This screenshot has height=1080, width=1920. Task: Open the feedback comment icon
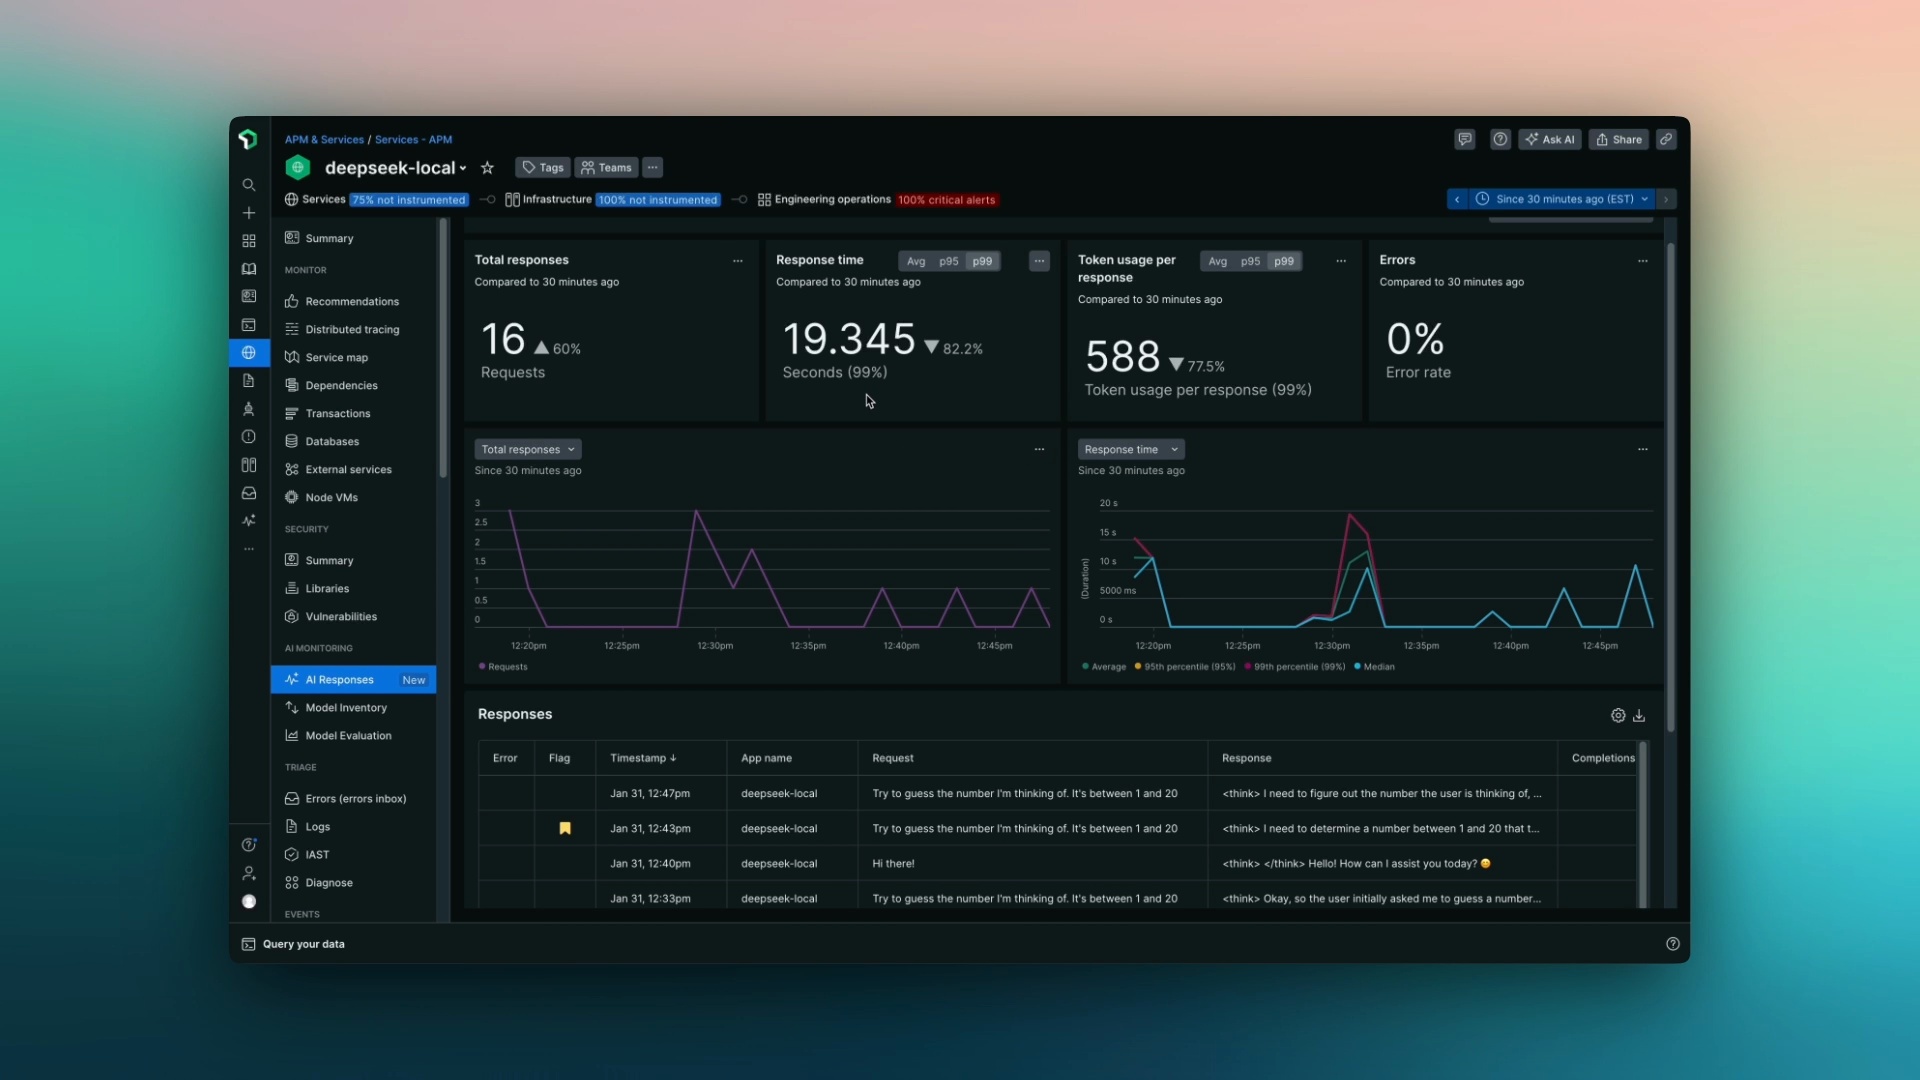(x=1465, y=140)
